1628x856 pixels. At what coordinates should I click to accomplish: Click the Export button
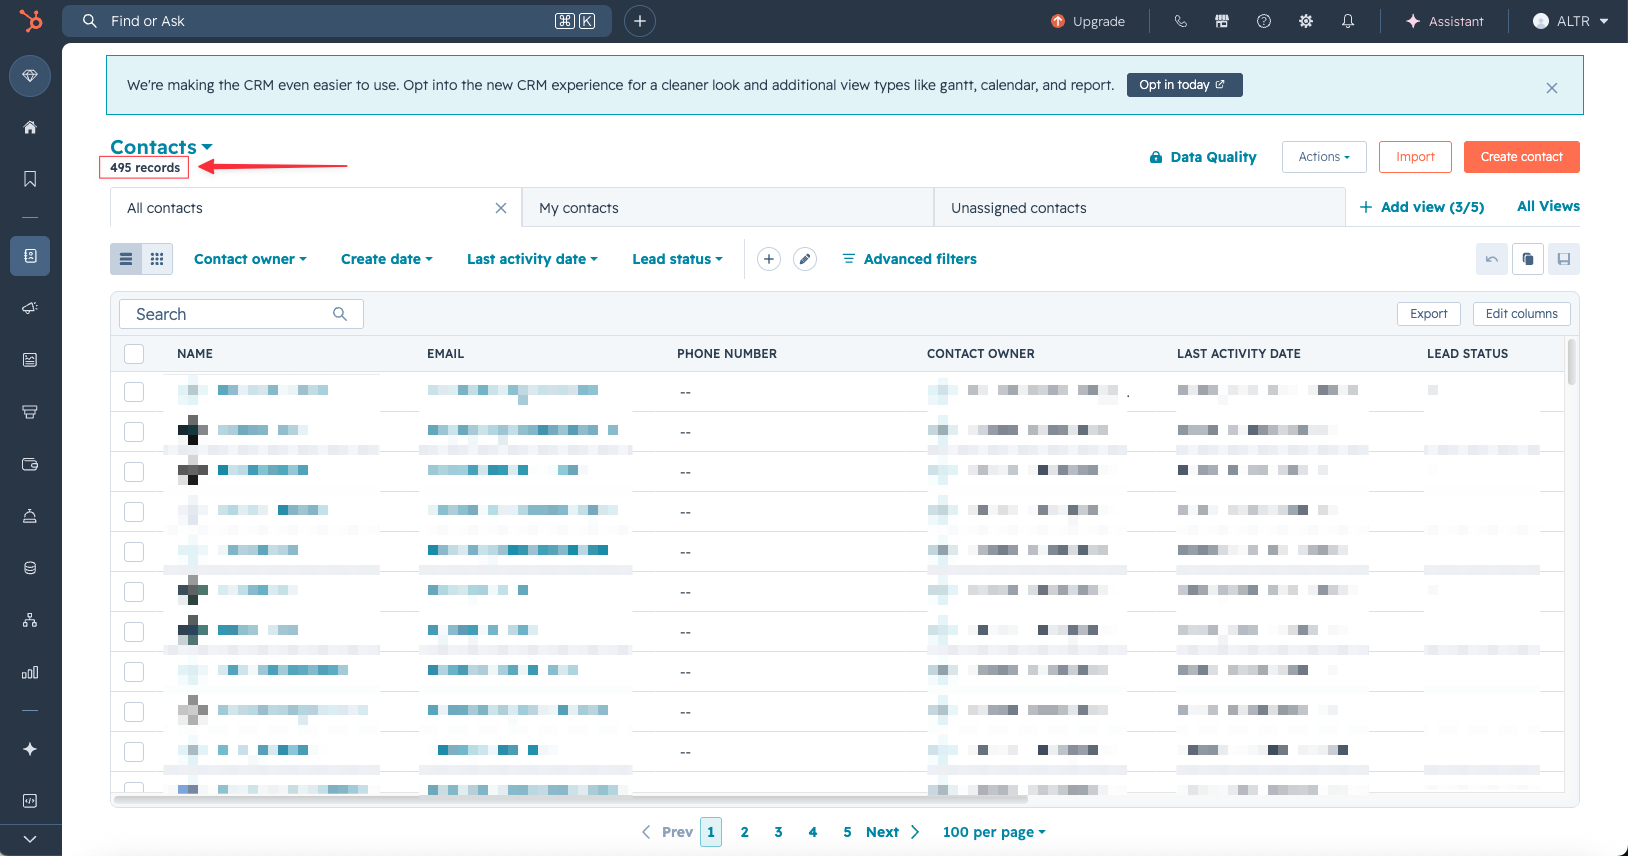click(1429, 314)
